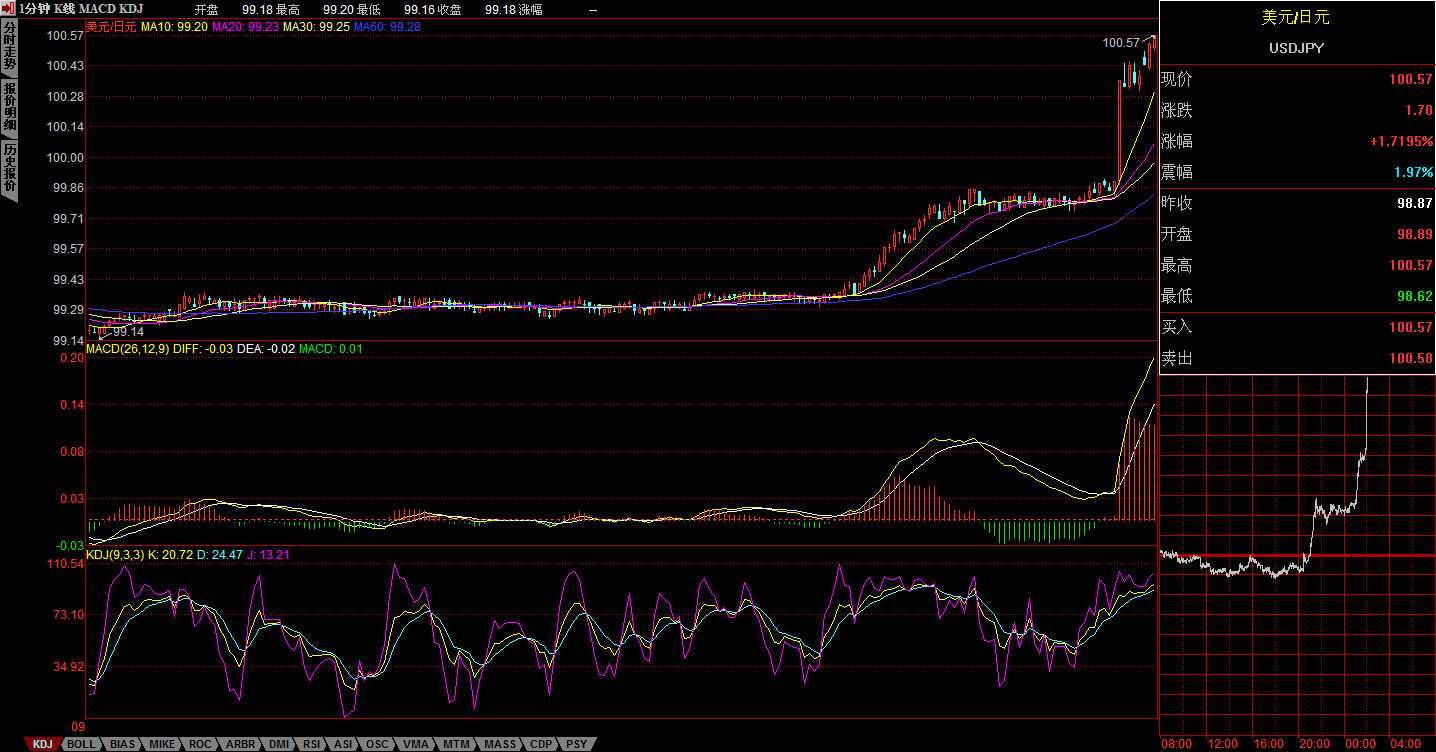This screenshot has height=752, width=1436.
Task: Switch to the BIAS indicator tab
Action: click(122, 745)
